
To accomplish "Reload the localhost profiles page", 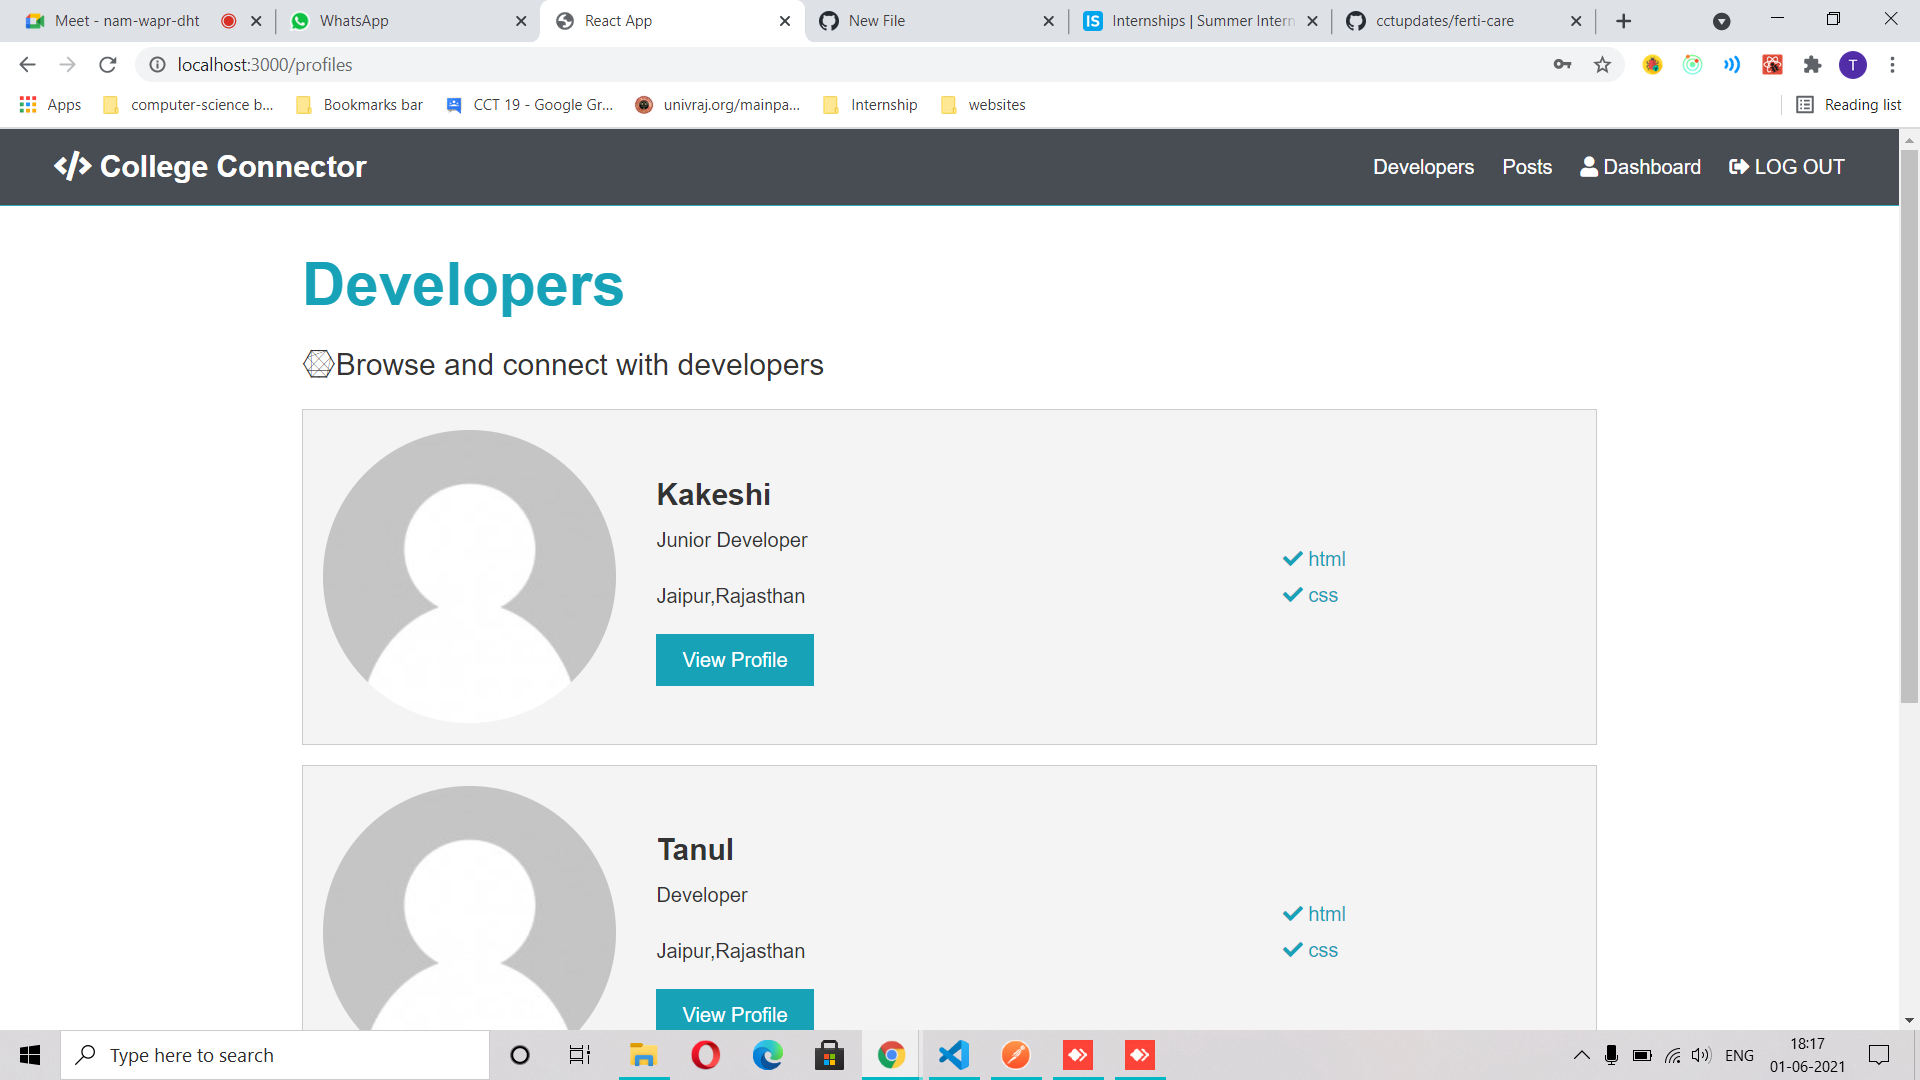I will [x=108, y=65].
